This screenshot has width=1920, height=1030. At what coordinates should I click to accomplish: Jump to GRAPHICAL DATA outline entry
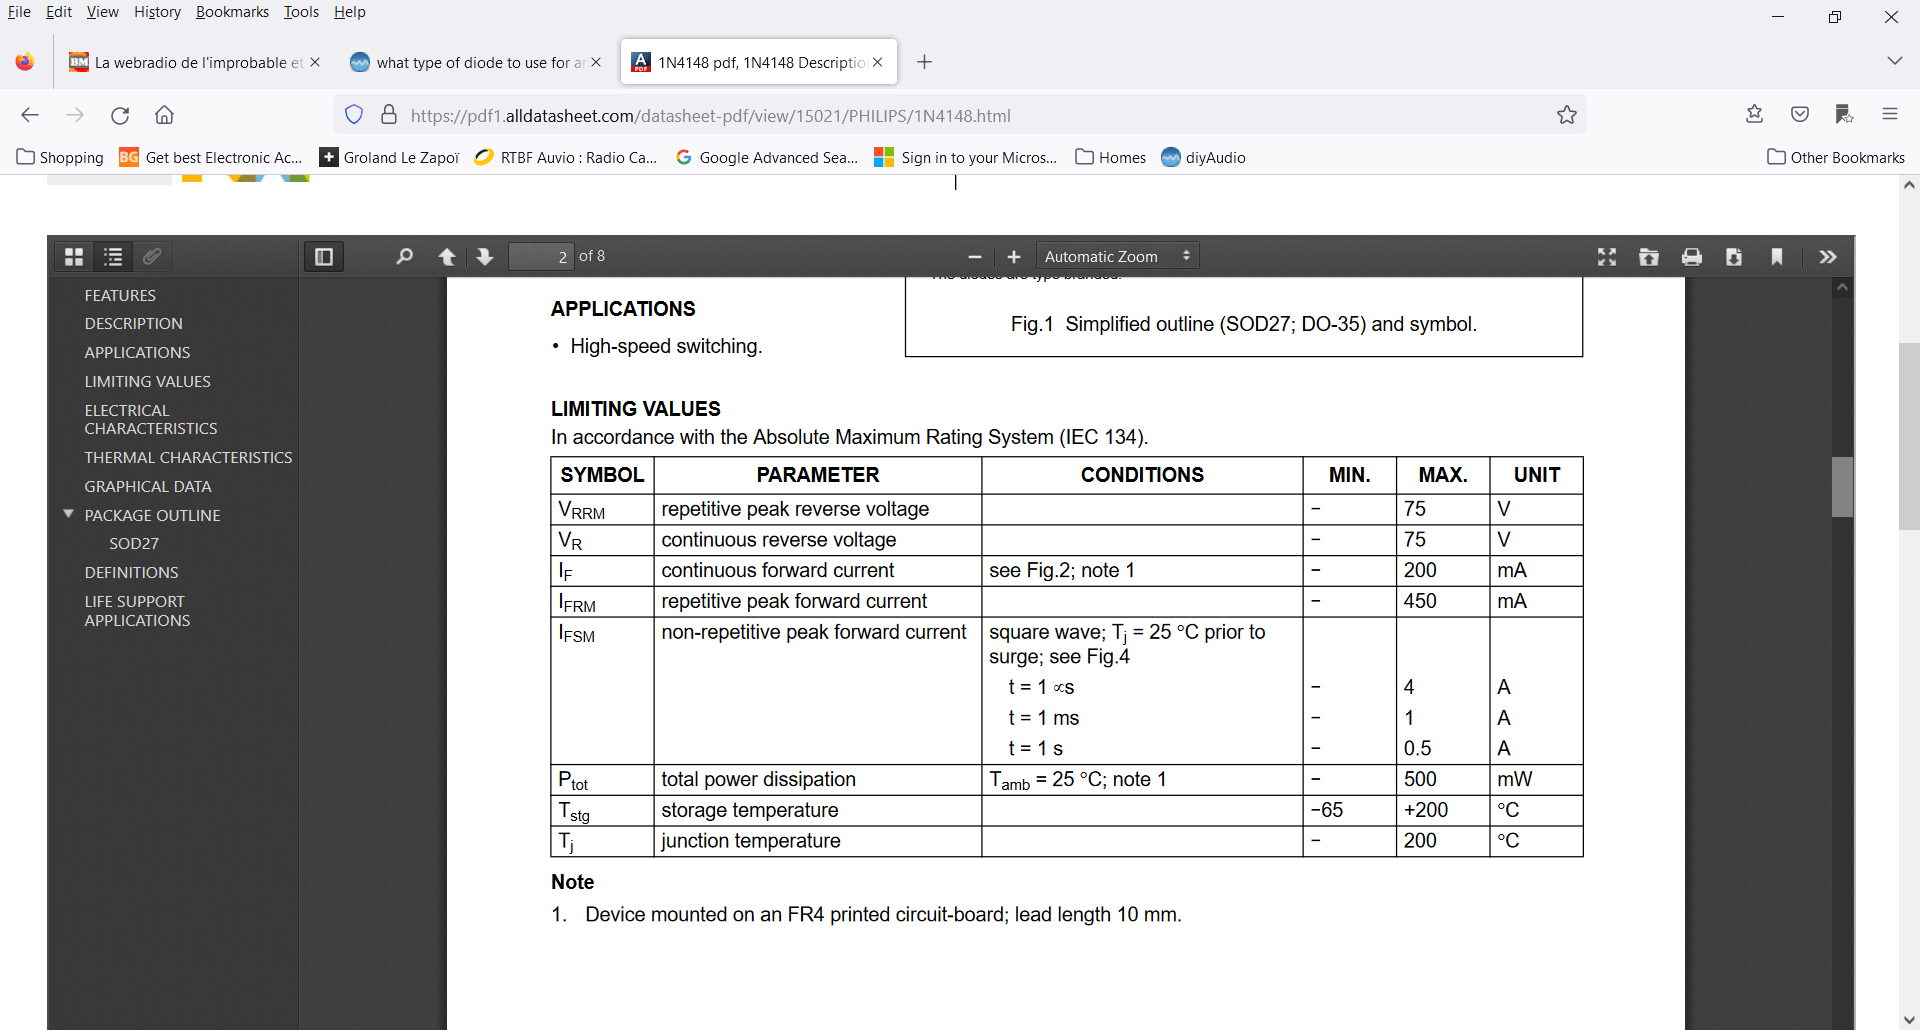148,486
